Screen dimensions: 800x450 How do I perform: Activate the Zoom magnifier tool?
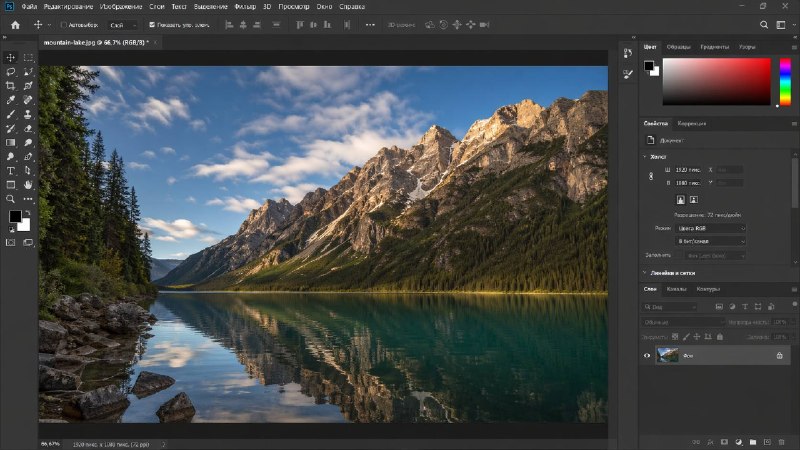coord(11,199)
